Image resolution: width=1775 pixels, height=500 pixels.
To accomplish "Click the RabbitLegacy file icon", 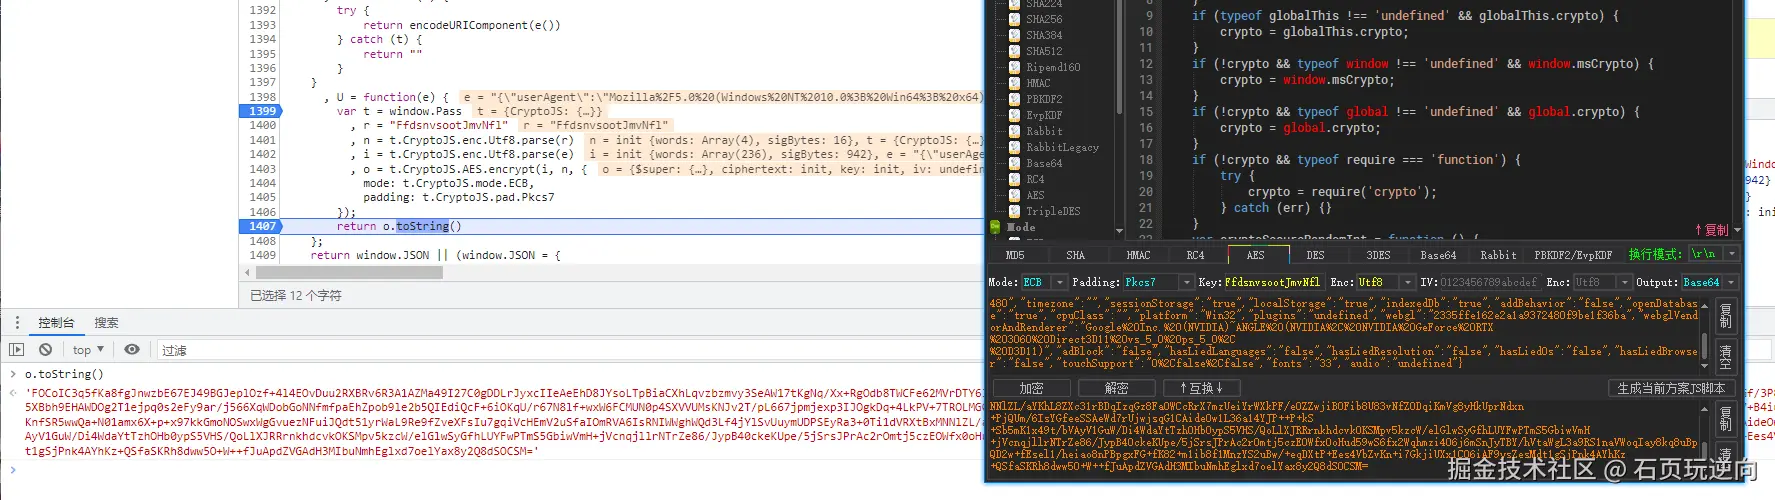I will (1014, 147).
